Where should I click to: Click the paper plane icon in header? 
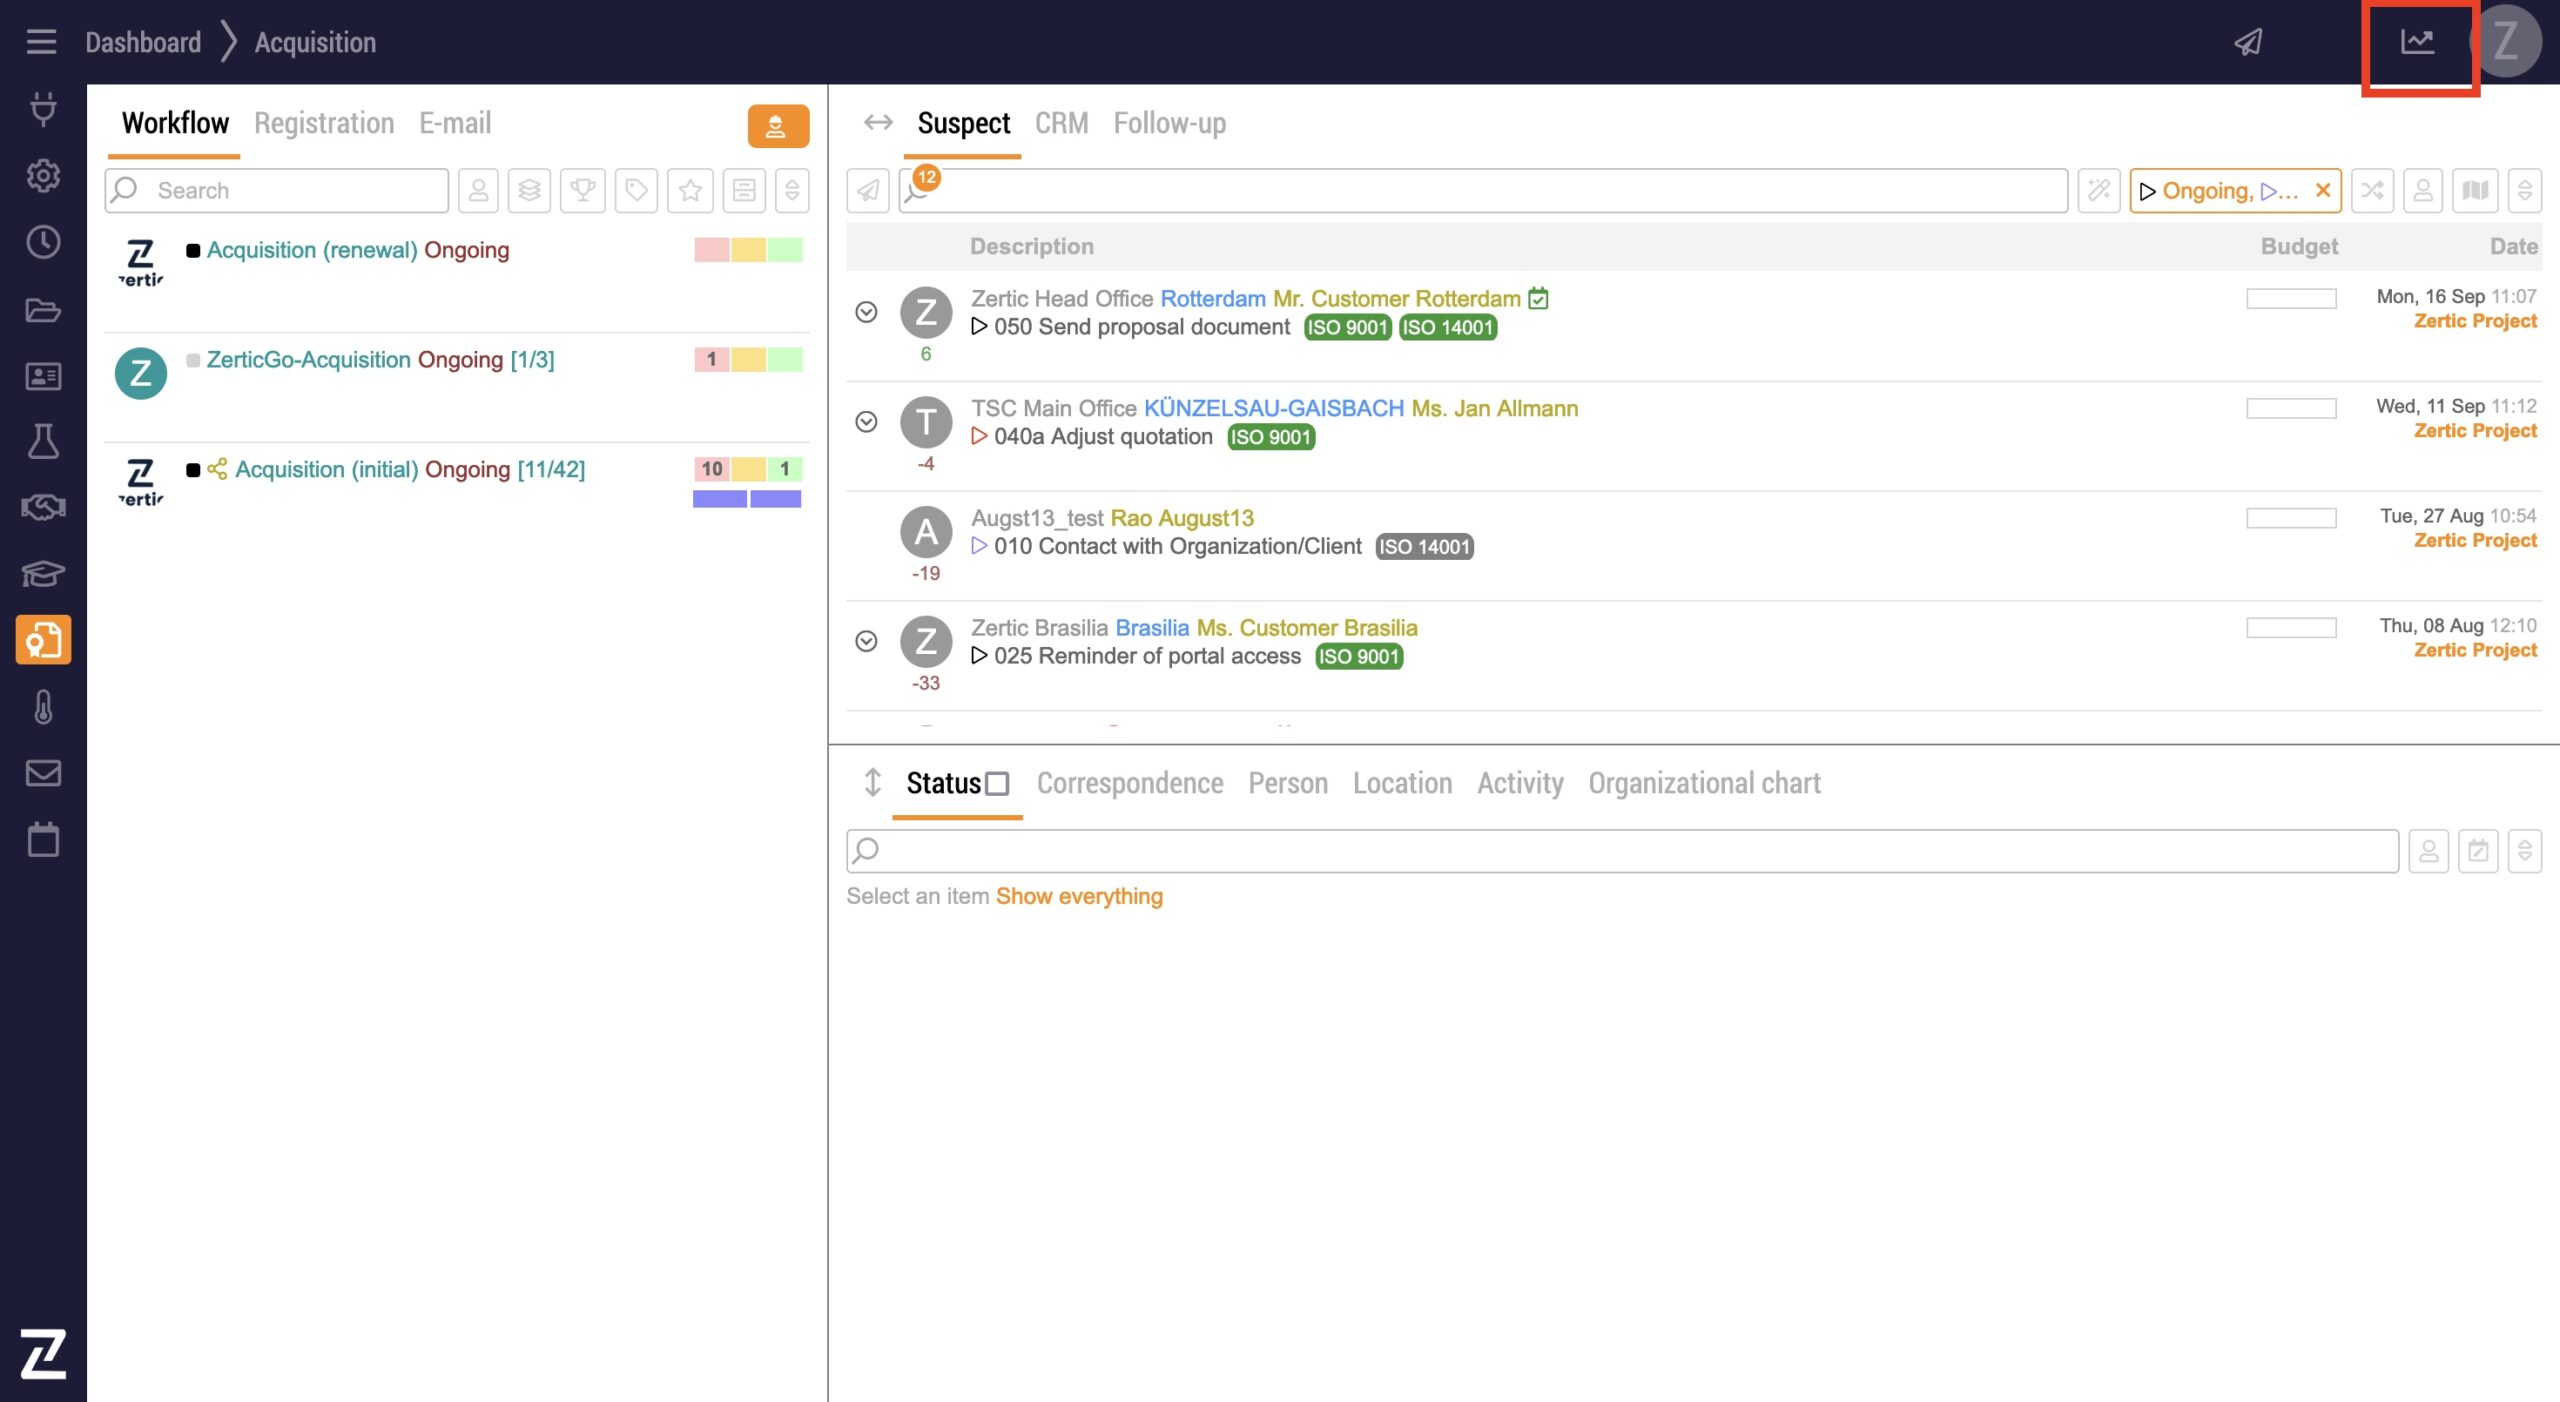pyautogui.click(x=2248, y=42)
